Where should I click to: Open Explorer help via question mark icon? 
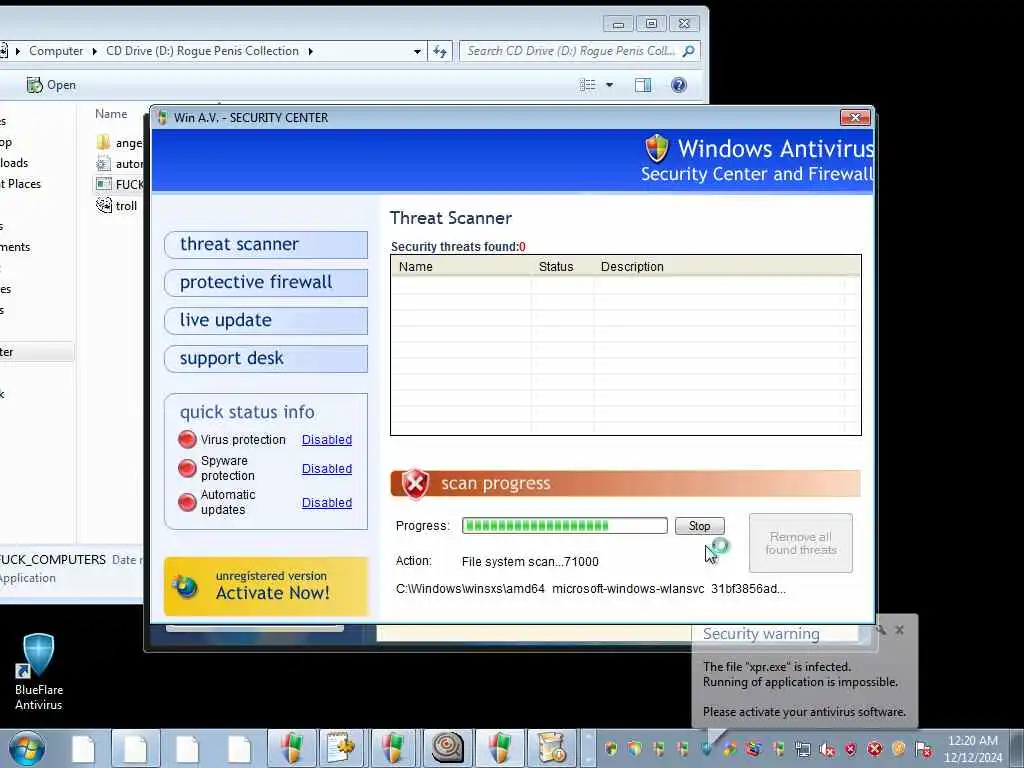(x=679, y=85)
